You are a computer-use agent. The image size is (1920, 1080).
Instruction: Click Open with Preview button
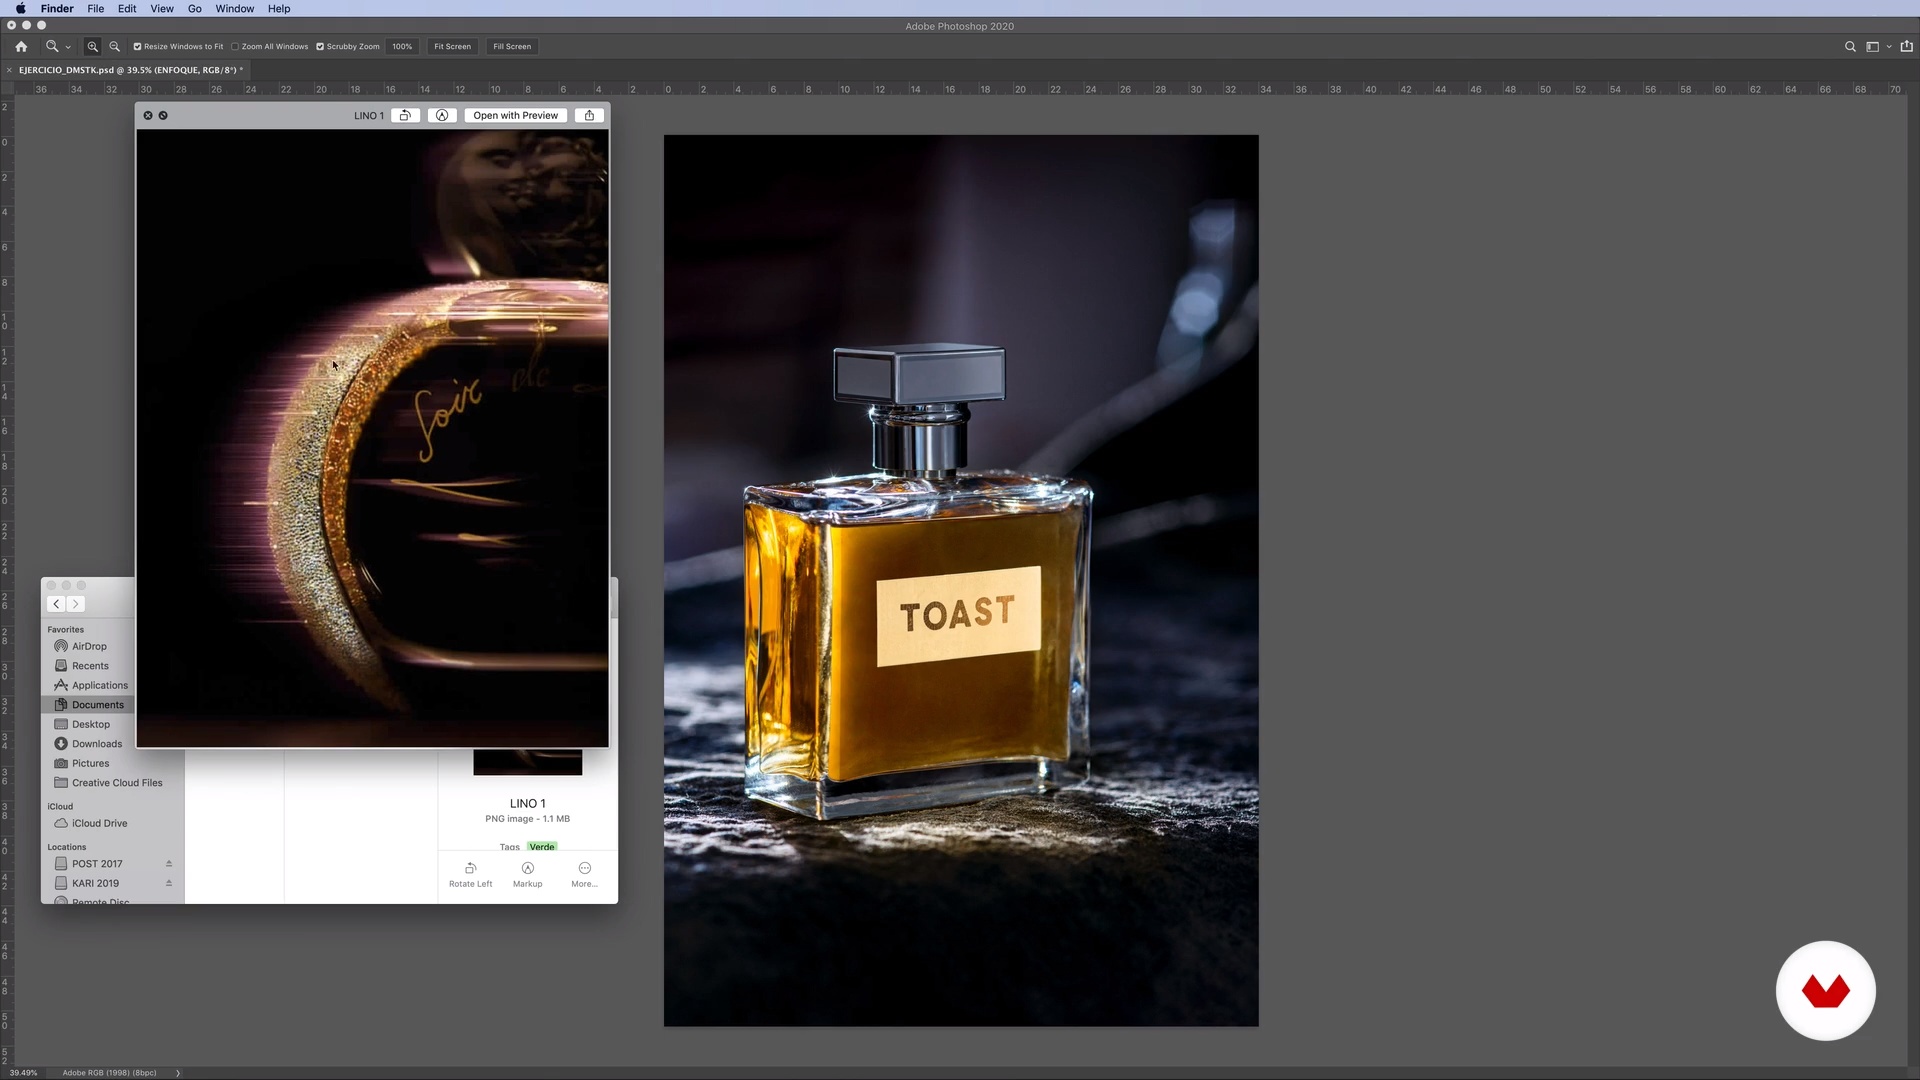[x=516, y=115]
